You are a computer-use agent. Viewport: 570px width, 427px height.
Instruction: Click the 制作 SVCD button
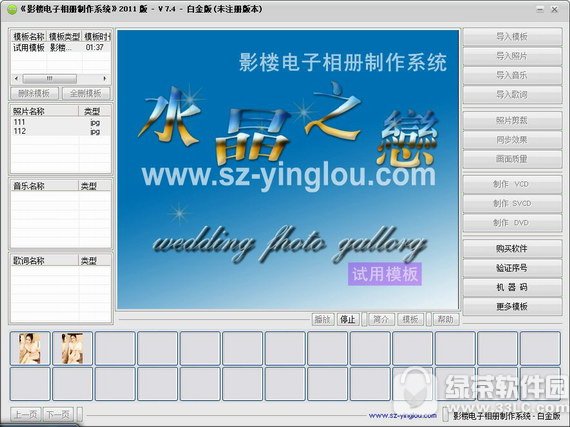(512, 204)
